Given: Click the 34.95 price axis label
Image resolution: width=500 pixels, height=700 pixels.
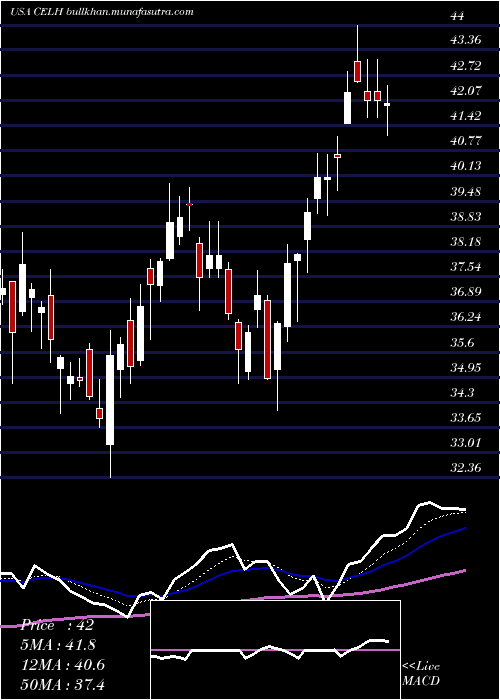Looking at the screenshot, I should 466,367.
